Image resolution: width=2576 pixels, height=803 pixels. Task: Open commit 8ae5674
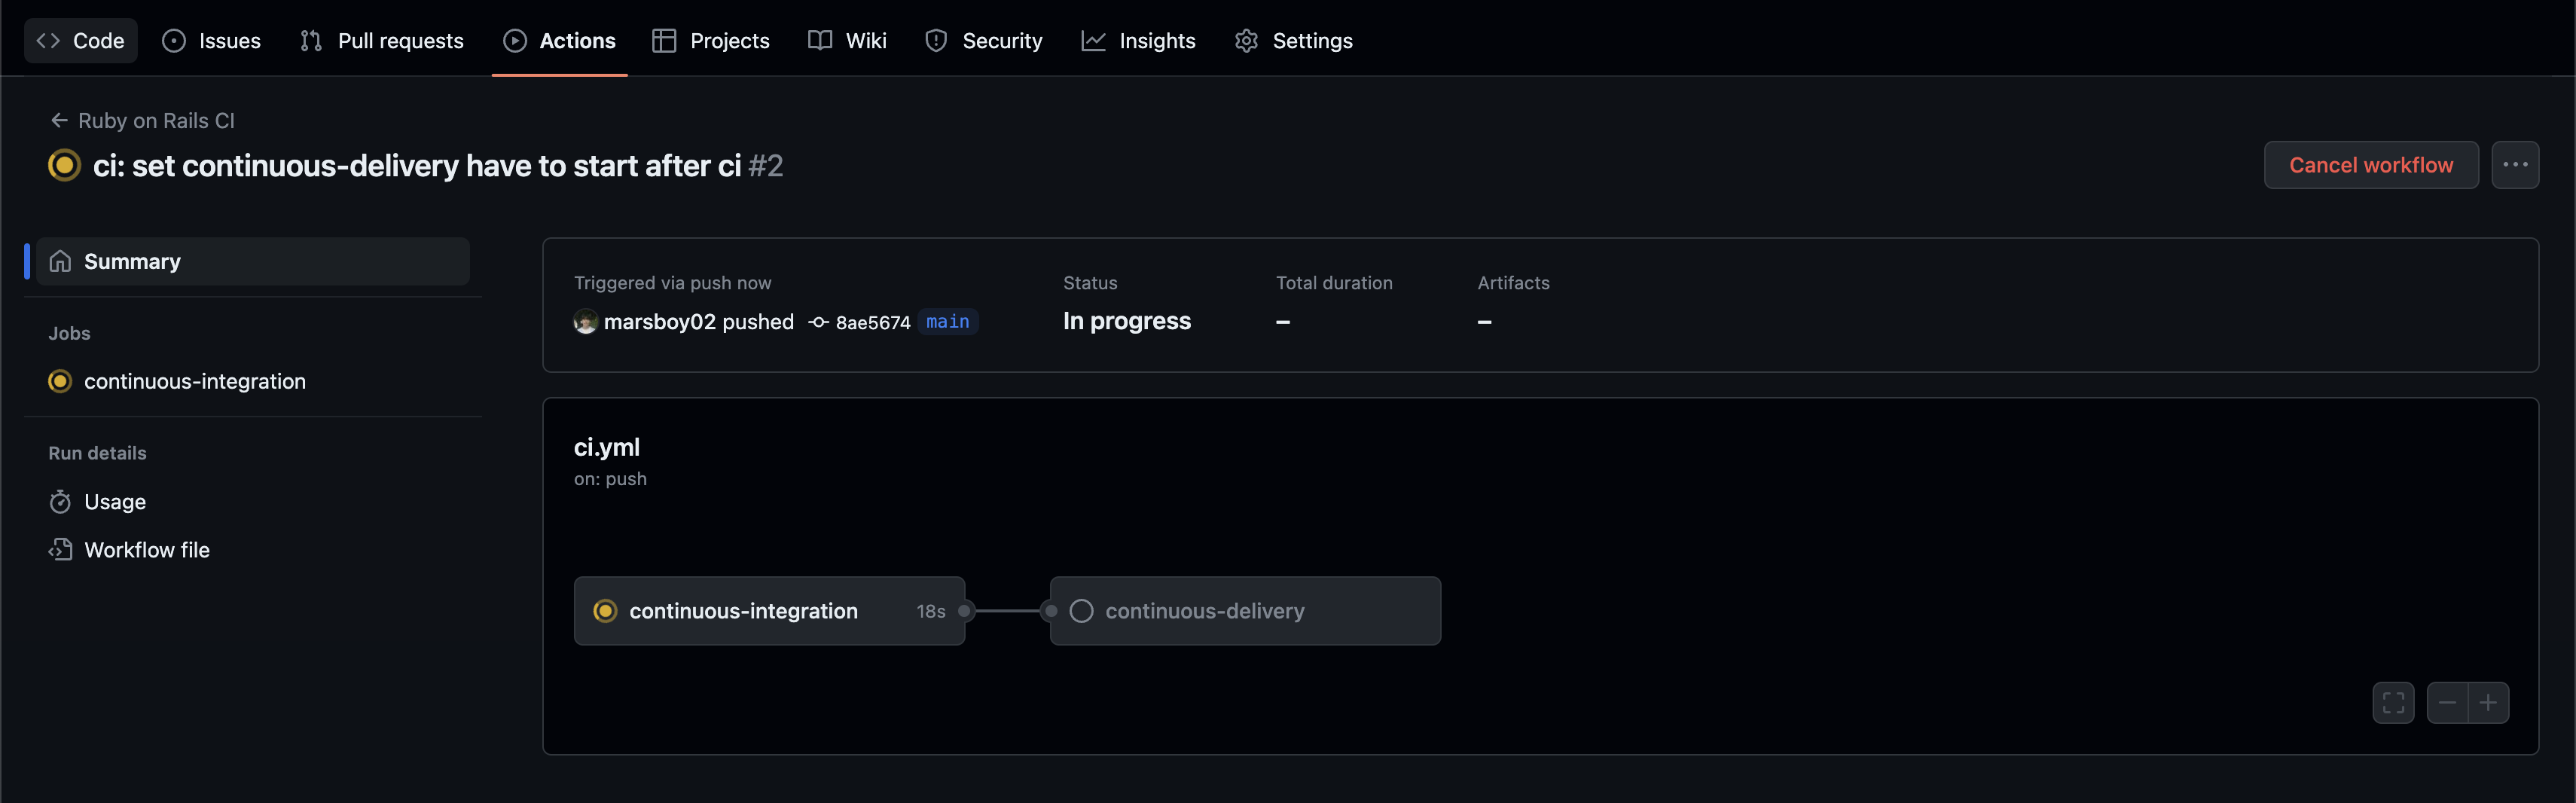[x=872, y=322]
